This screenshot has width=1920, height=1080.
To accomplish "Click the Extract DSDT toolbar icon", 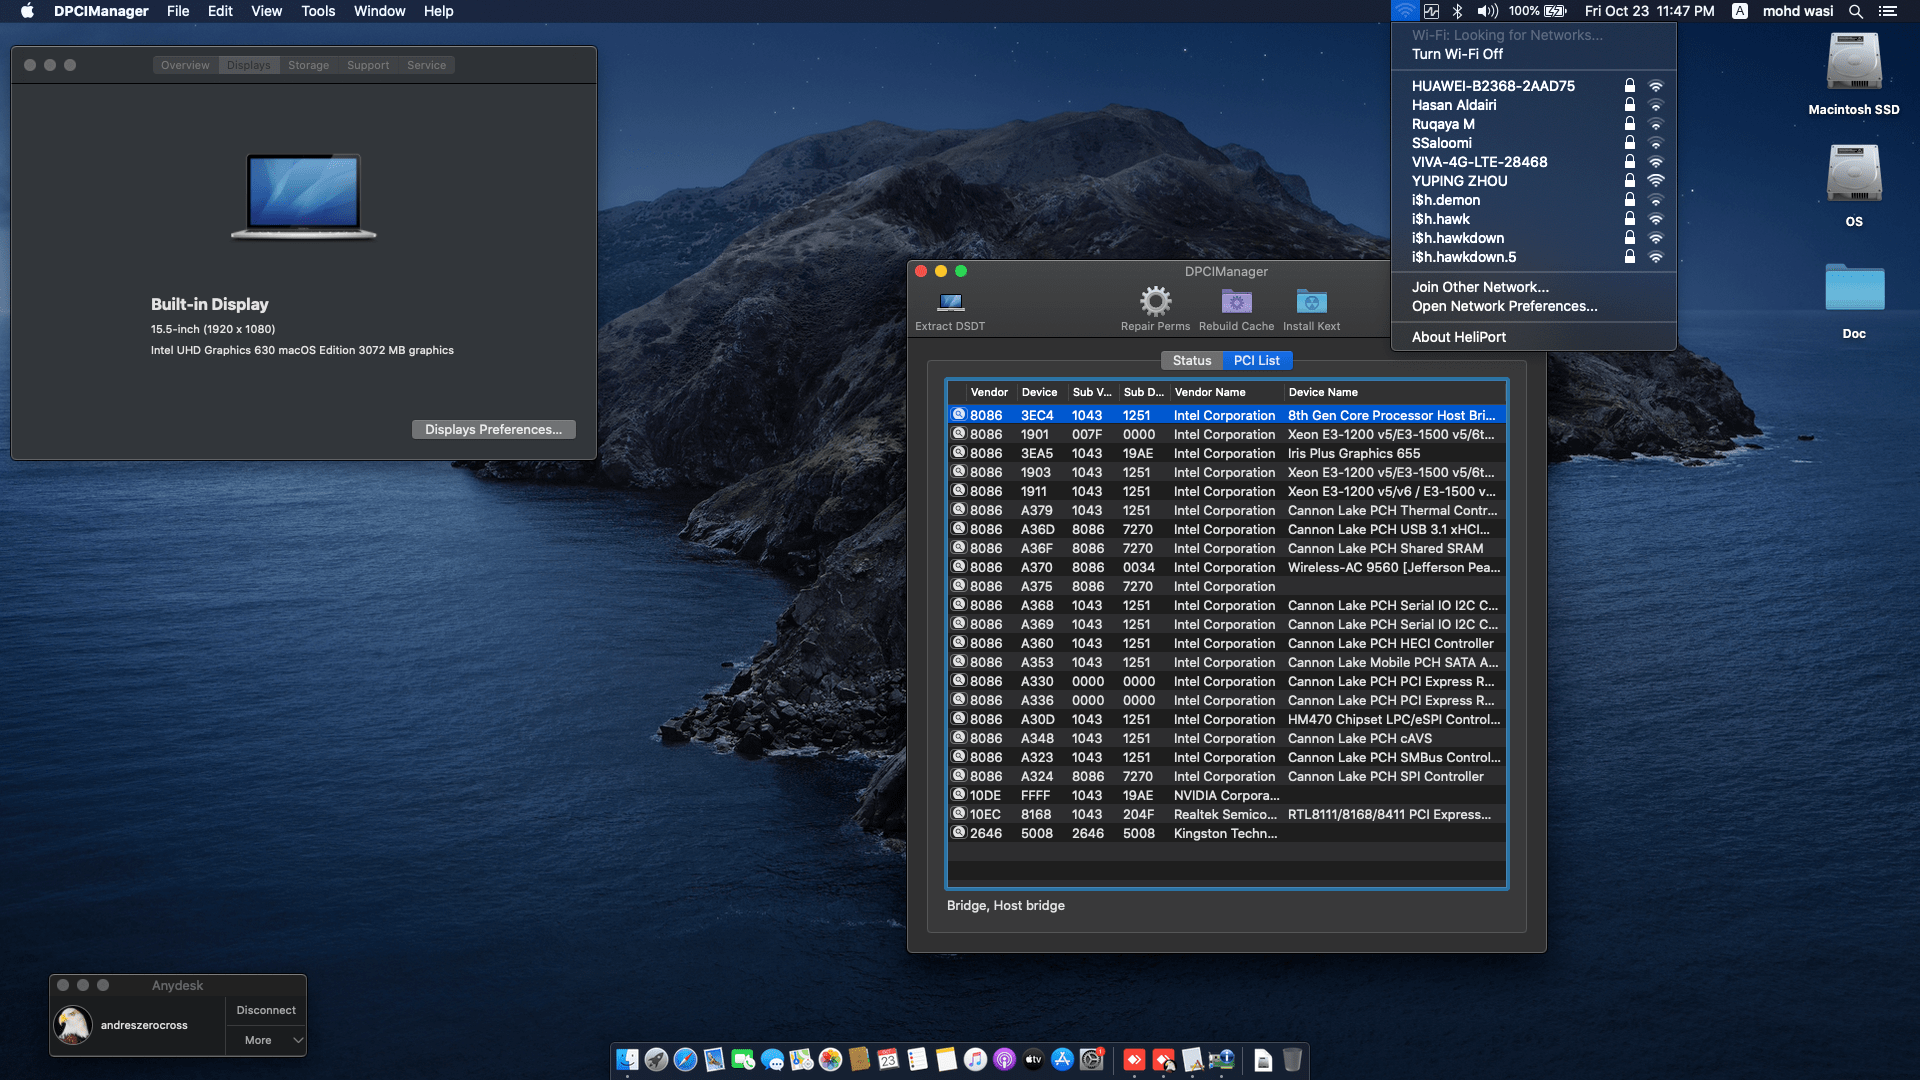I will 950,302.
